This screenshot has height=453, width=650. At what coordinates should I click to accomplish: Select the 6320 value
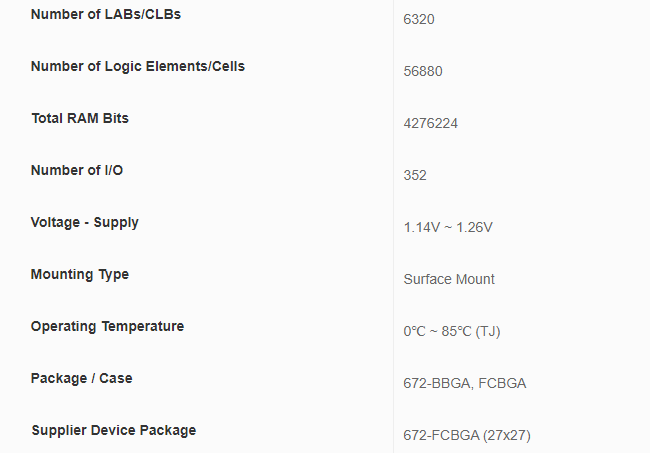point(420,19)
